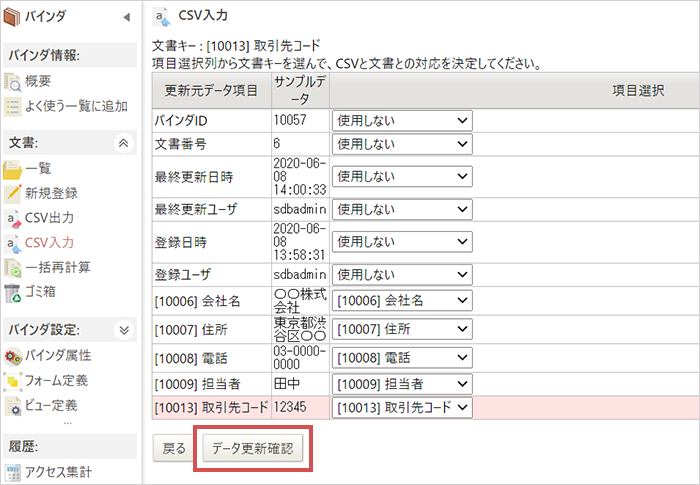Image resolution: width=700 pixels, height=485 pixels.
Task: Open the 登録ユーザ item selection dropdown
Action: (x=402, y=275)
